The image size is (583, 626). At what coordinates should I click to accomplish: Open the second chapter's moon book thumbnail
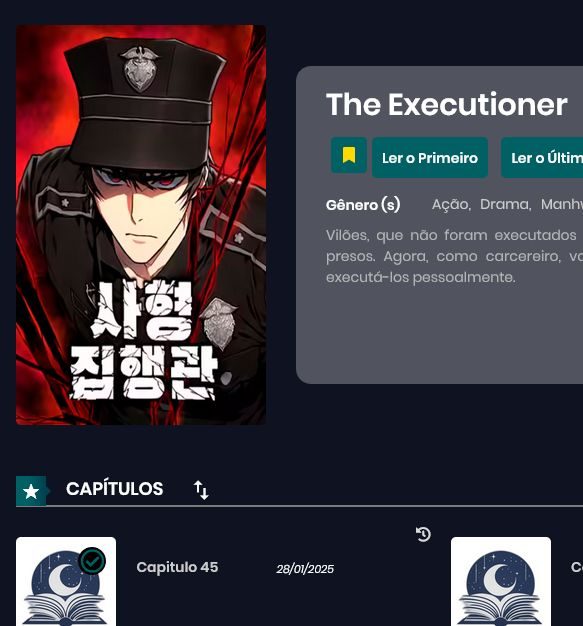pyautogui.click(x=501, y=581)
